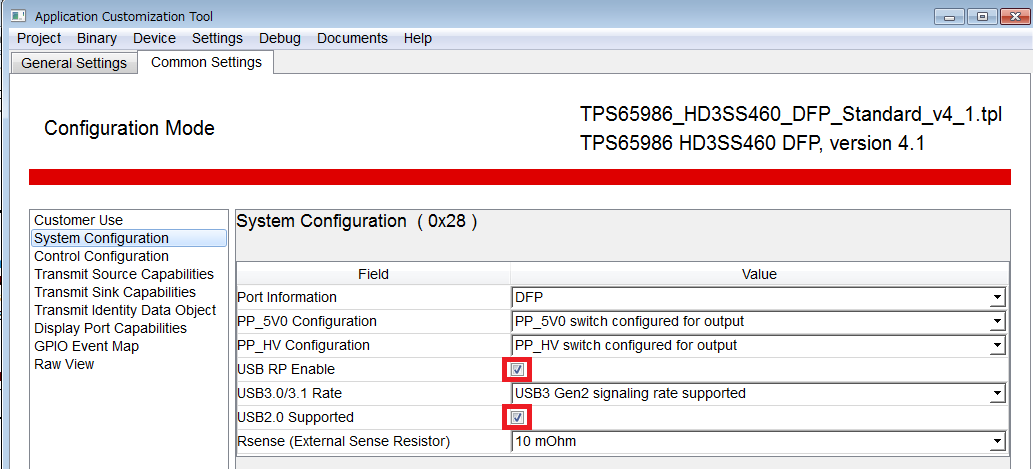Click the PP_5V0 Configuration field label

[307, 321]
